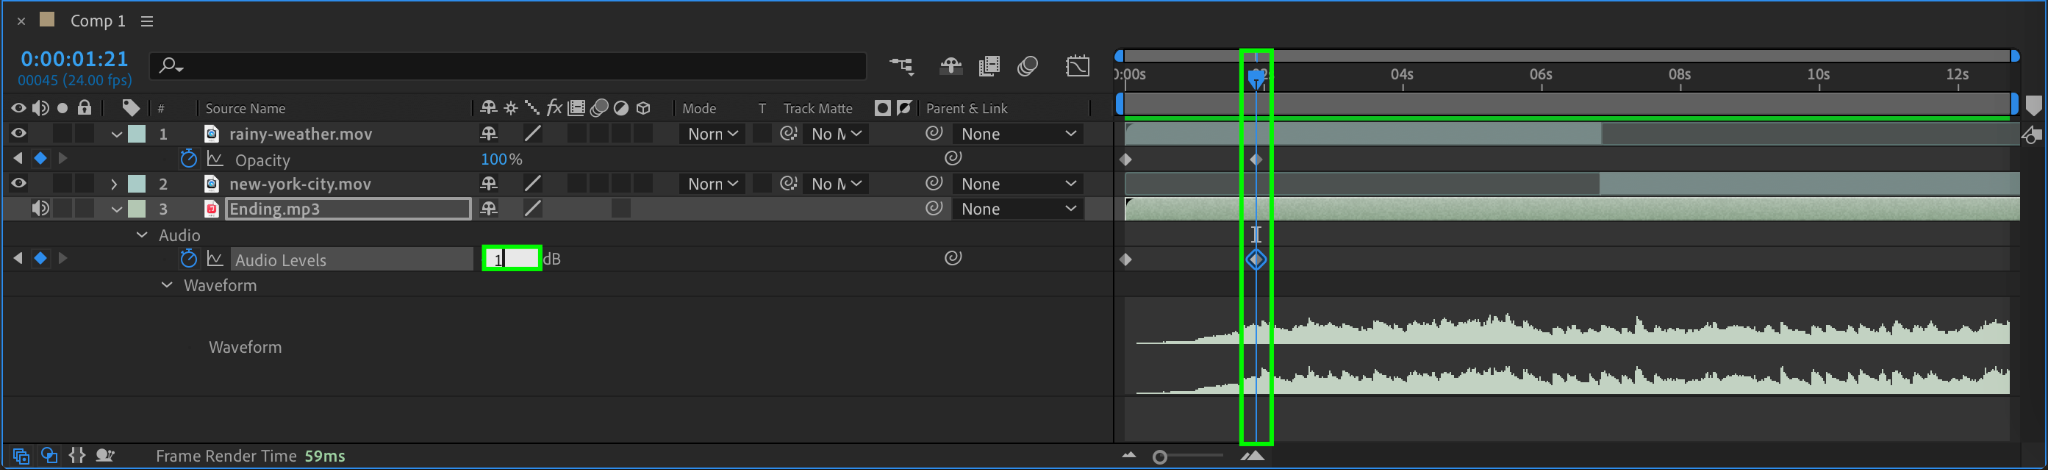
Task: Enable motion blur for the composition
Action: (x=1027, y=66)
